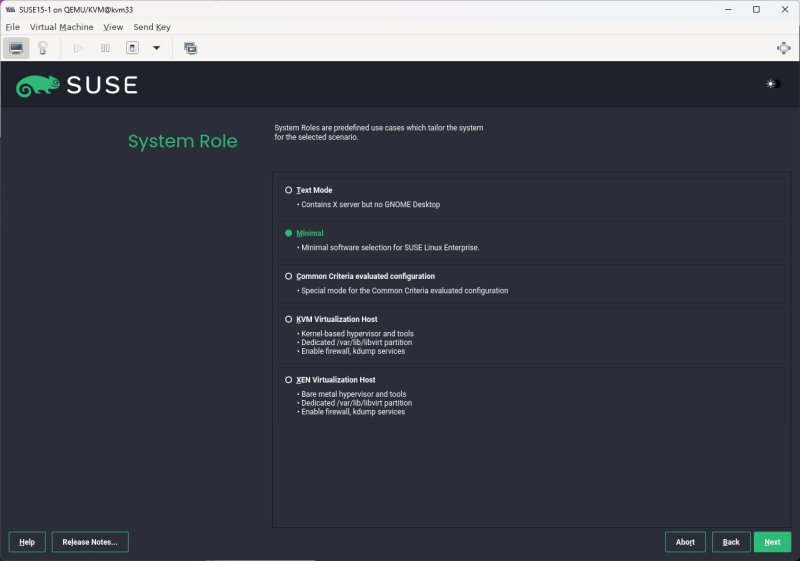Image resolution: width=800 pixels, height=561 pixels.
Task: Toggle fullscreen view of the console
Action: point(783,48)
